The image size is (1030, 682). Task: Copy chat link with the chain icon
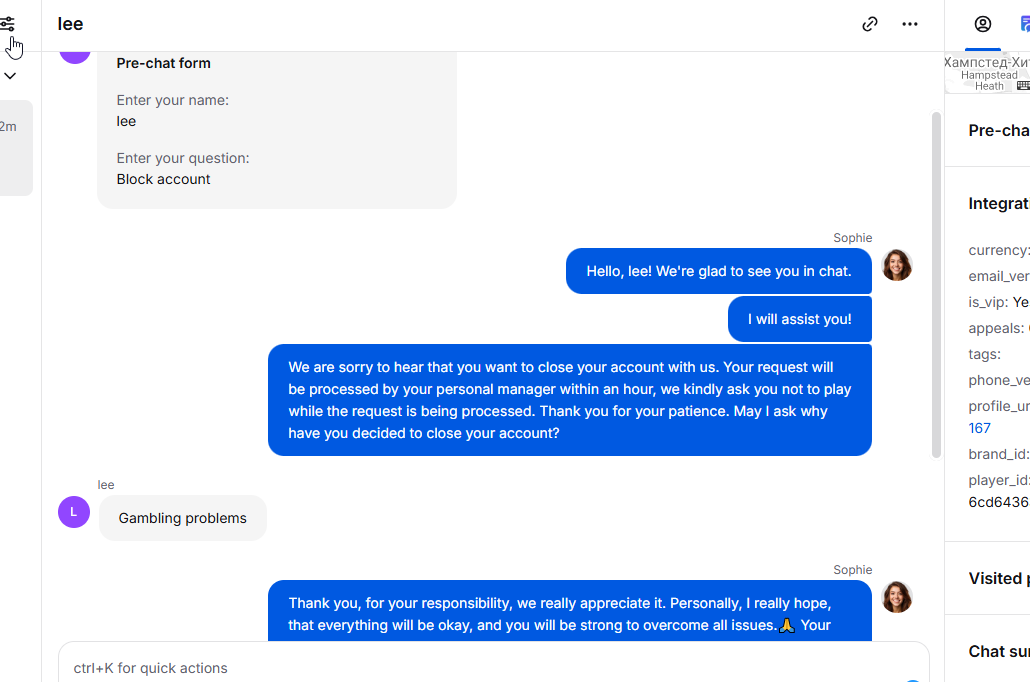[870, 24]
